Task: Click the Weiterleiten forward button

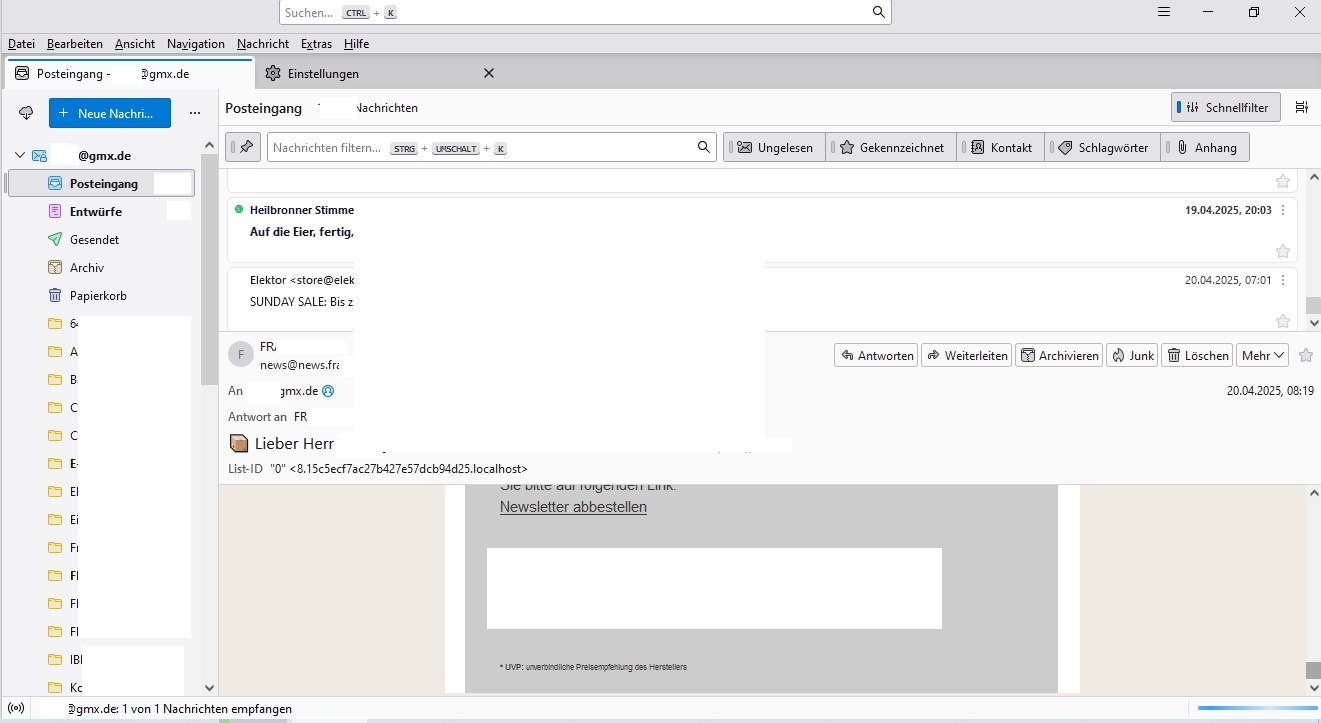Action: 966,355
